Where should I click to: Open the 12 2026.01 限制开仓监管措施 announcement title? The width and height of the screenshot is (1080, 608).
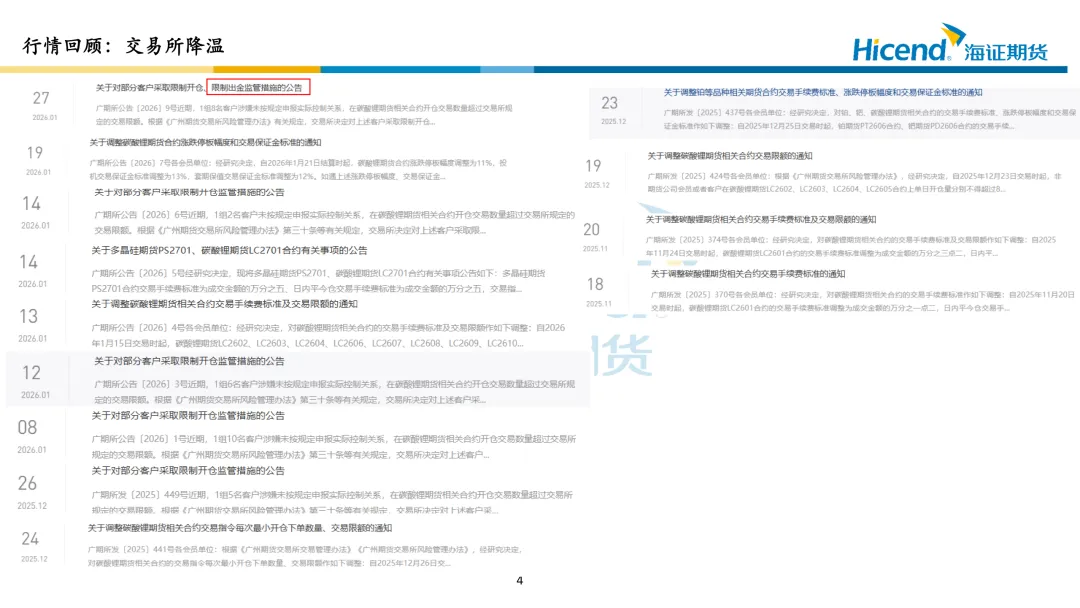[189, 361]
